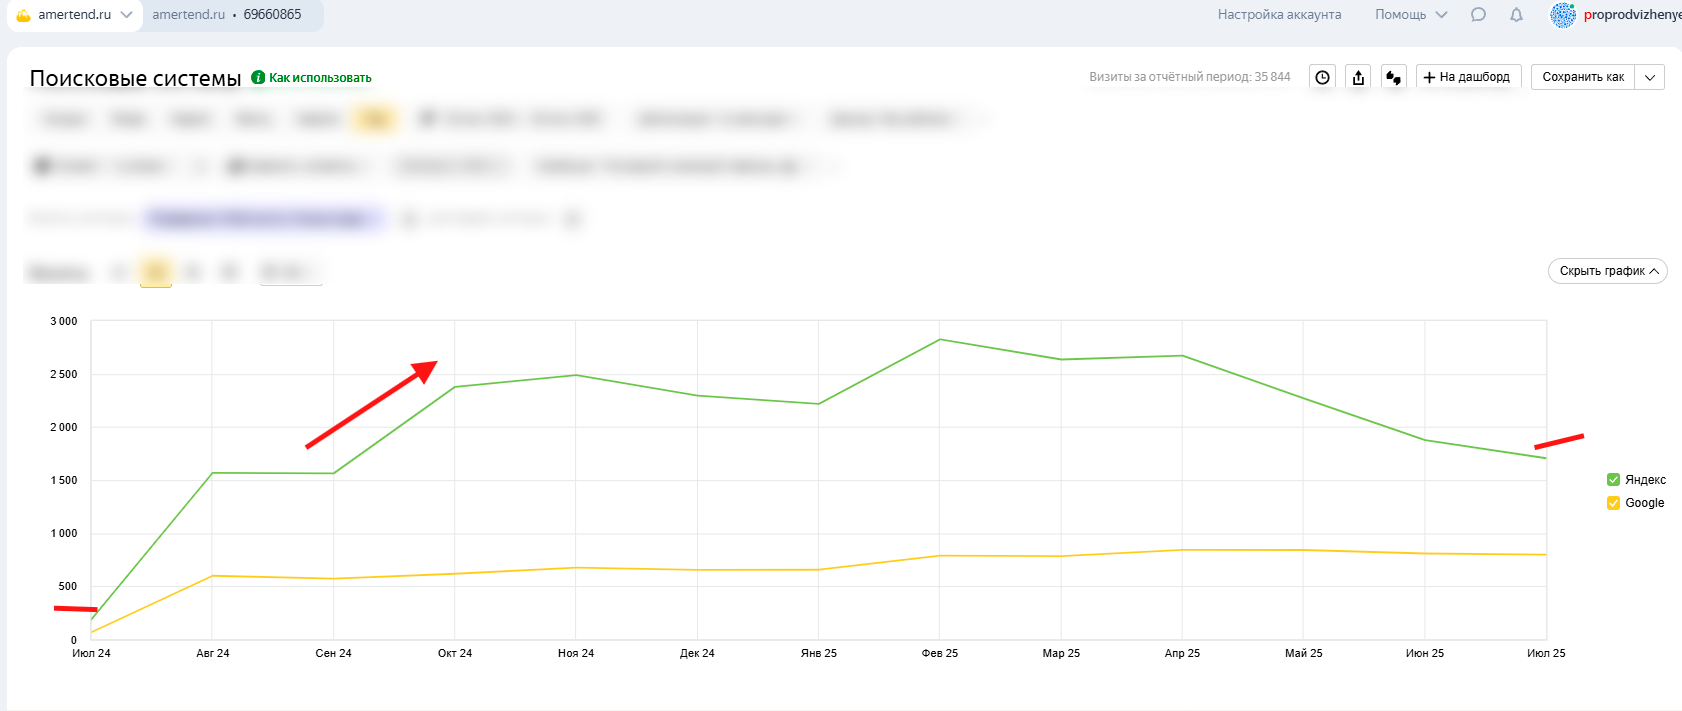Open the Как использовать link
Viewport: 1682px width, 711px height.
pos(320,78)
